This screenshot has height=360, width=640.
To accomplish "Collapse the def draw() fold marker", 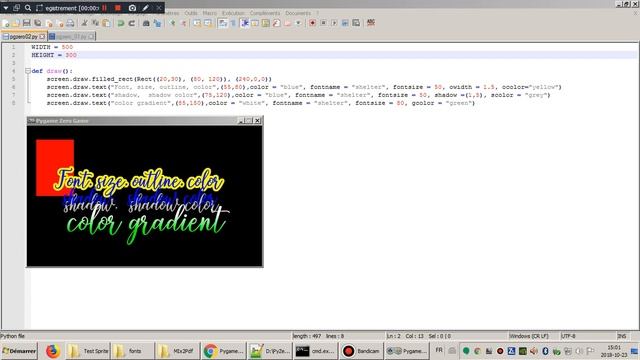I will click(28, 71).
